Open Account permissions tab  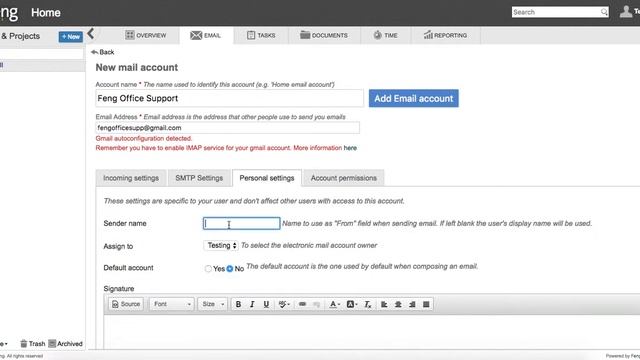344,178
